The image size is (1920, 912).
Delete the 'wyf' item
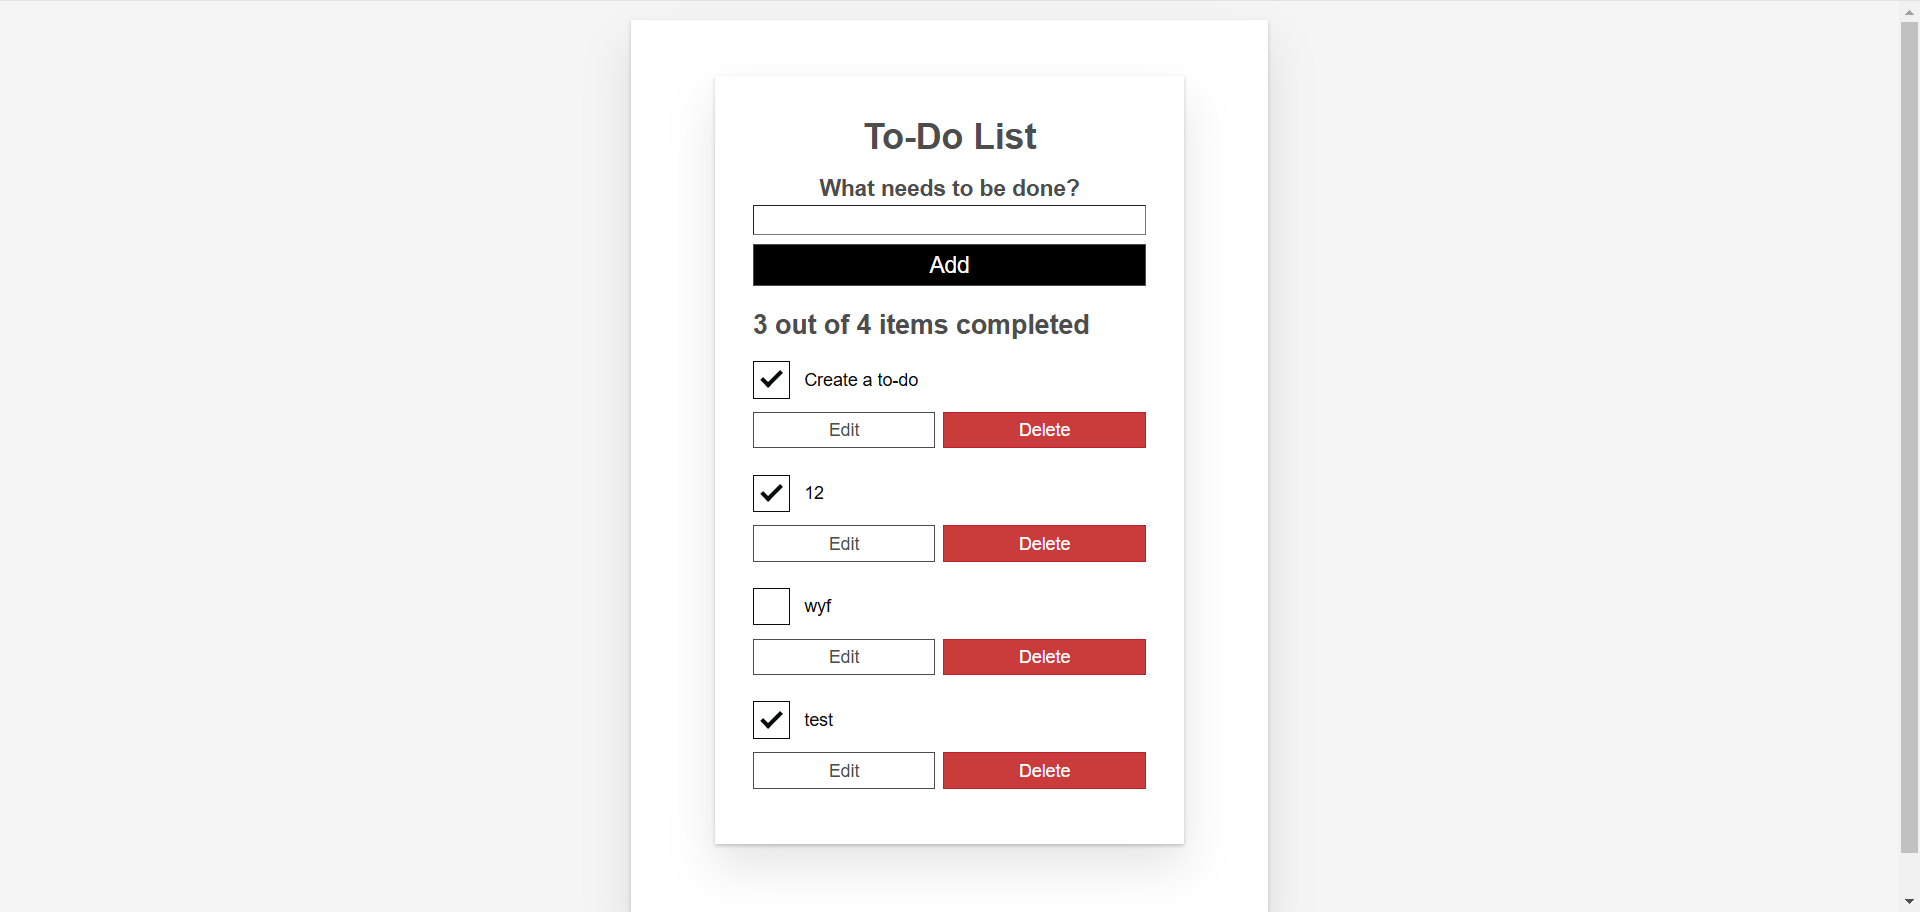[1044, 657]
